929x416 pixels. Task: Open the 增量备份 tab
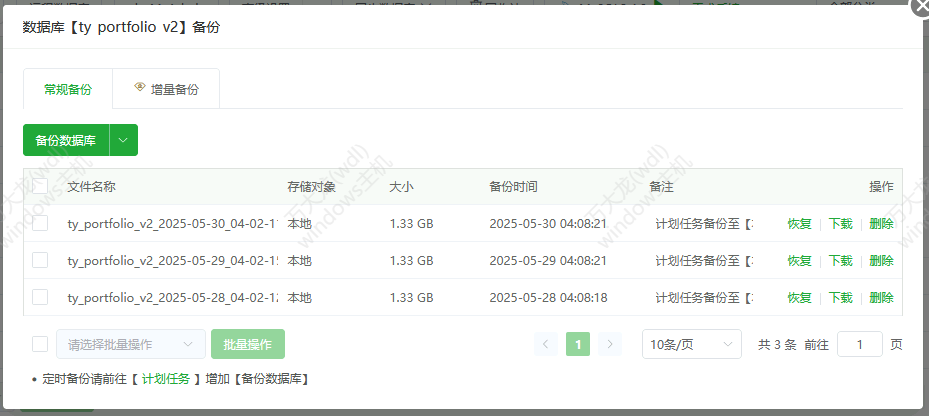[x=166, y=89]
